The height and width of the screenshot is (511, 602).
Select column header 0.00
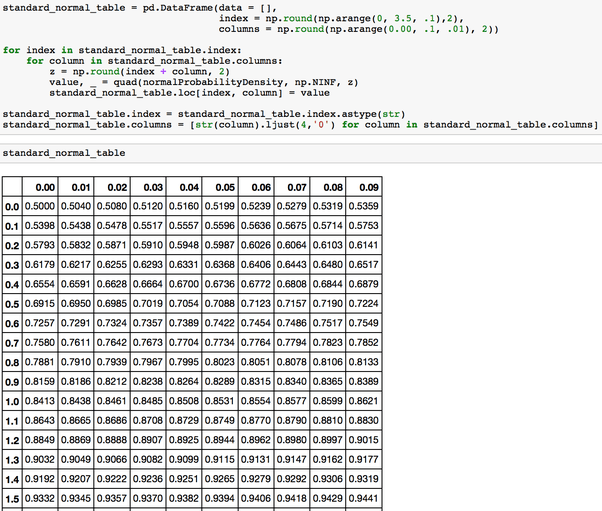click(x=40, y=187)
